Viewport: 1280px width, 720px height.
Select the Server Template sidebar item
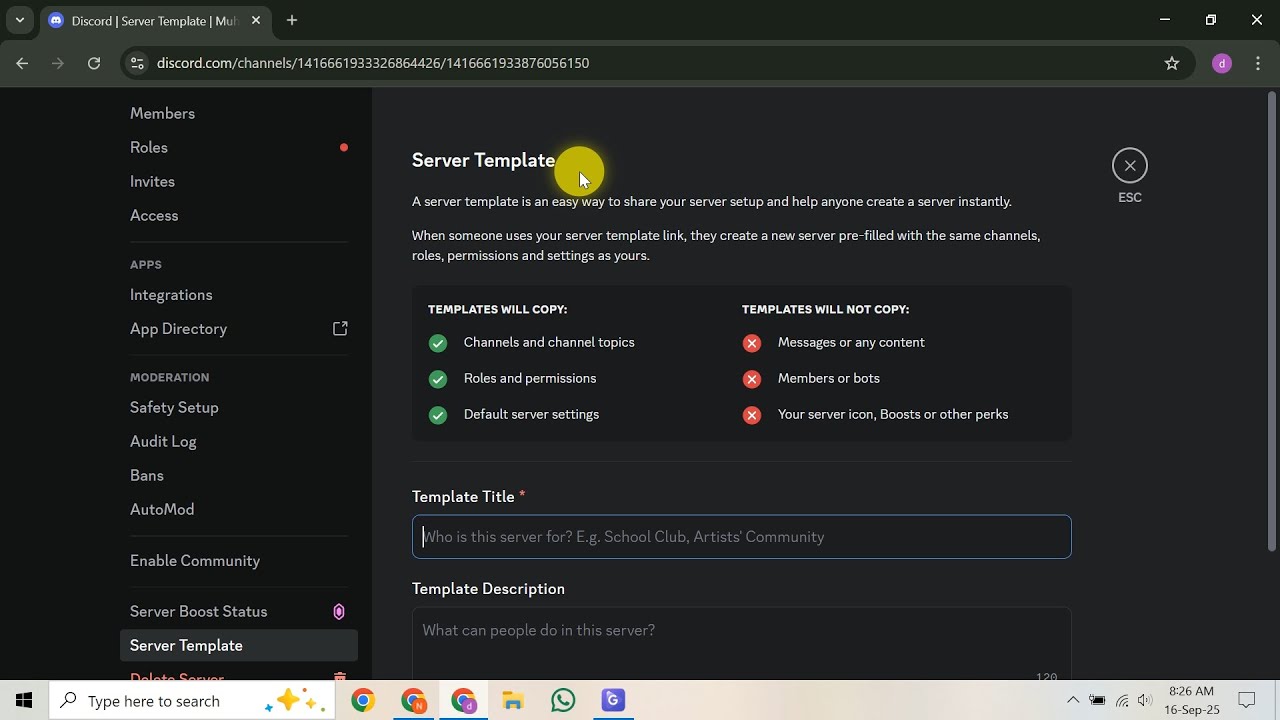click(238, 646)
